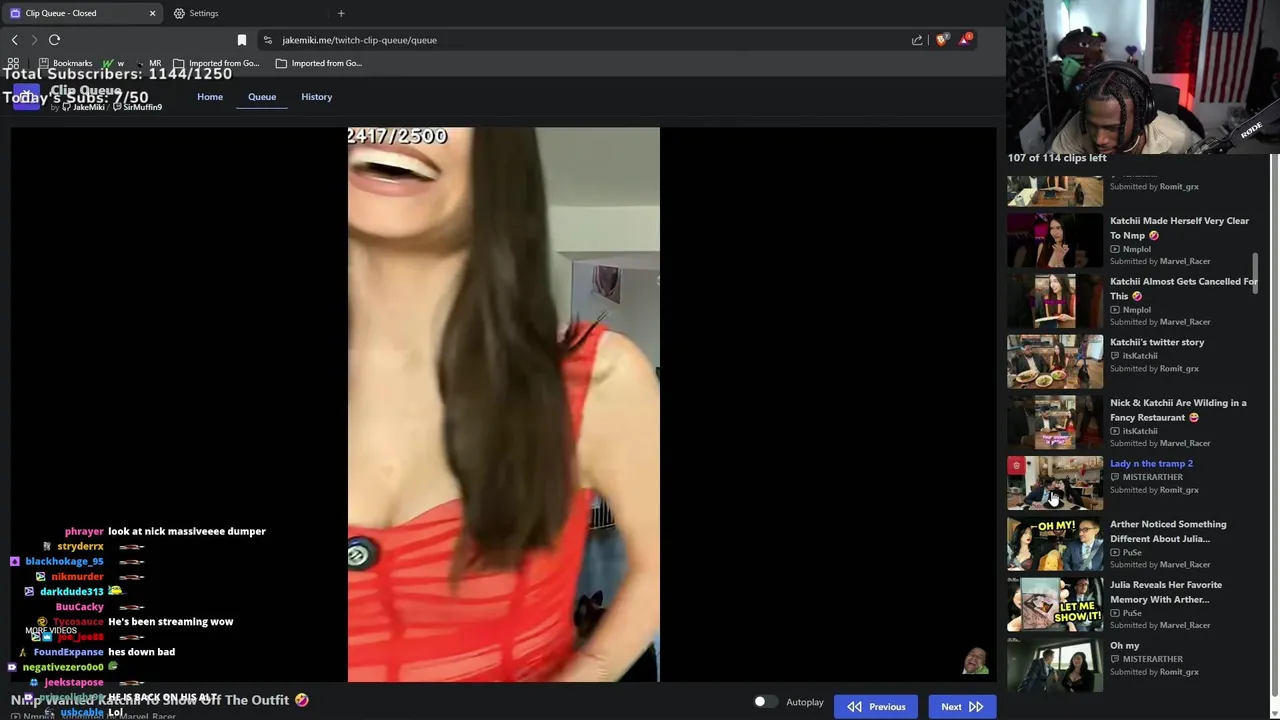Open the apps grid icon in the bookmarks bar

pyautogui.click(x=13, y=63)
